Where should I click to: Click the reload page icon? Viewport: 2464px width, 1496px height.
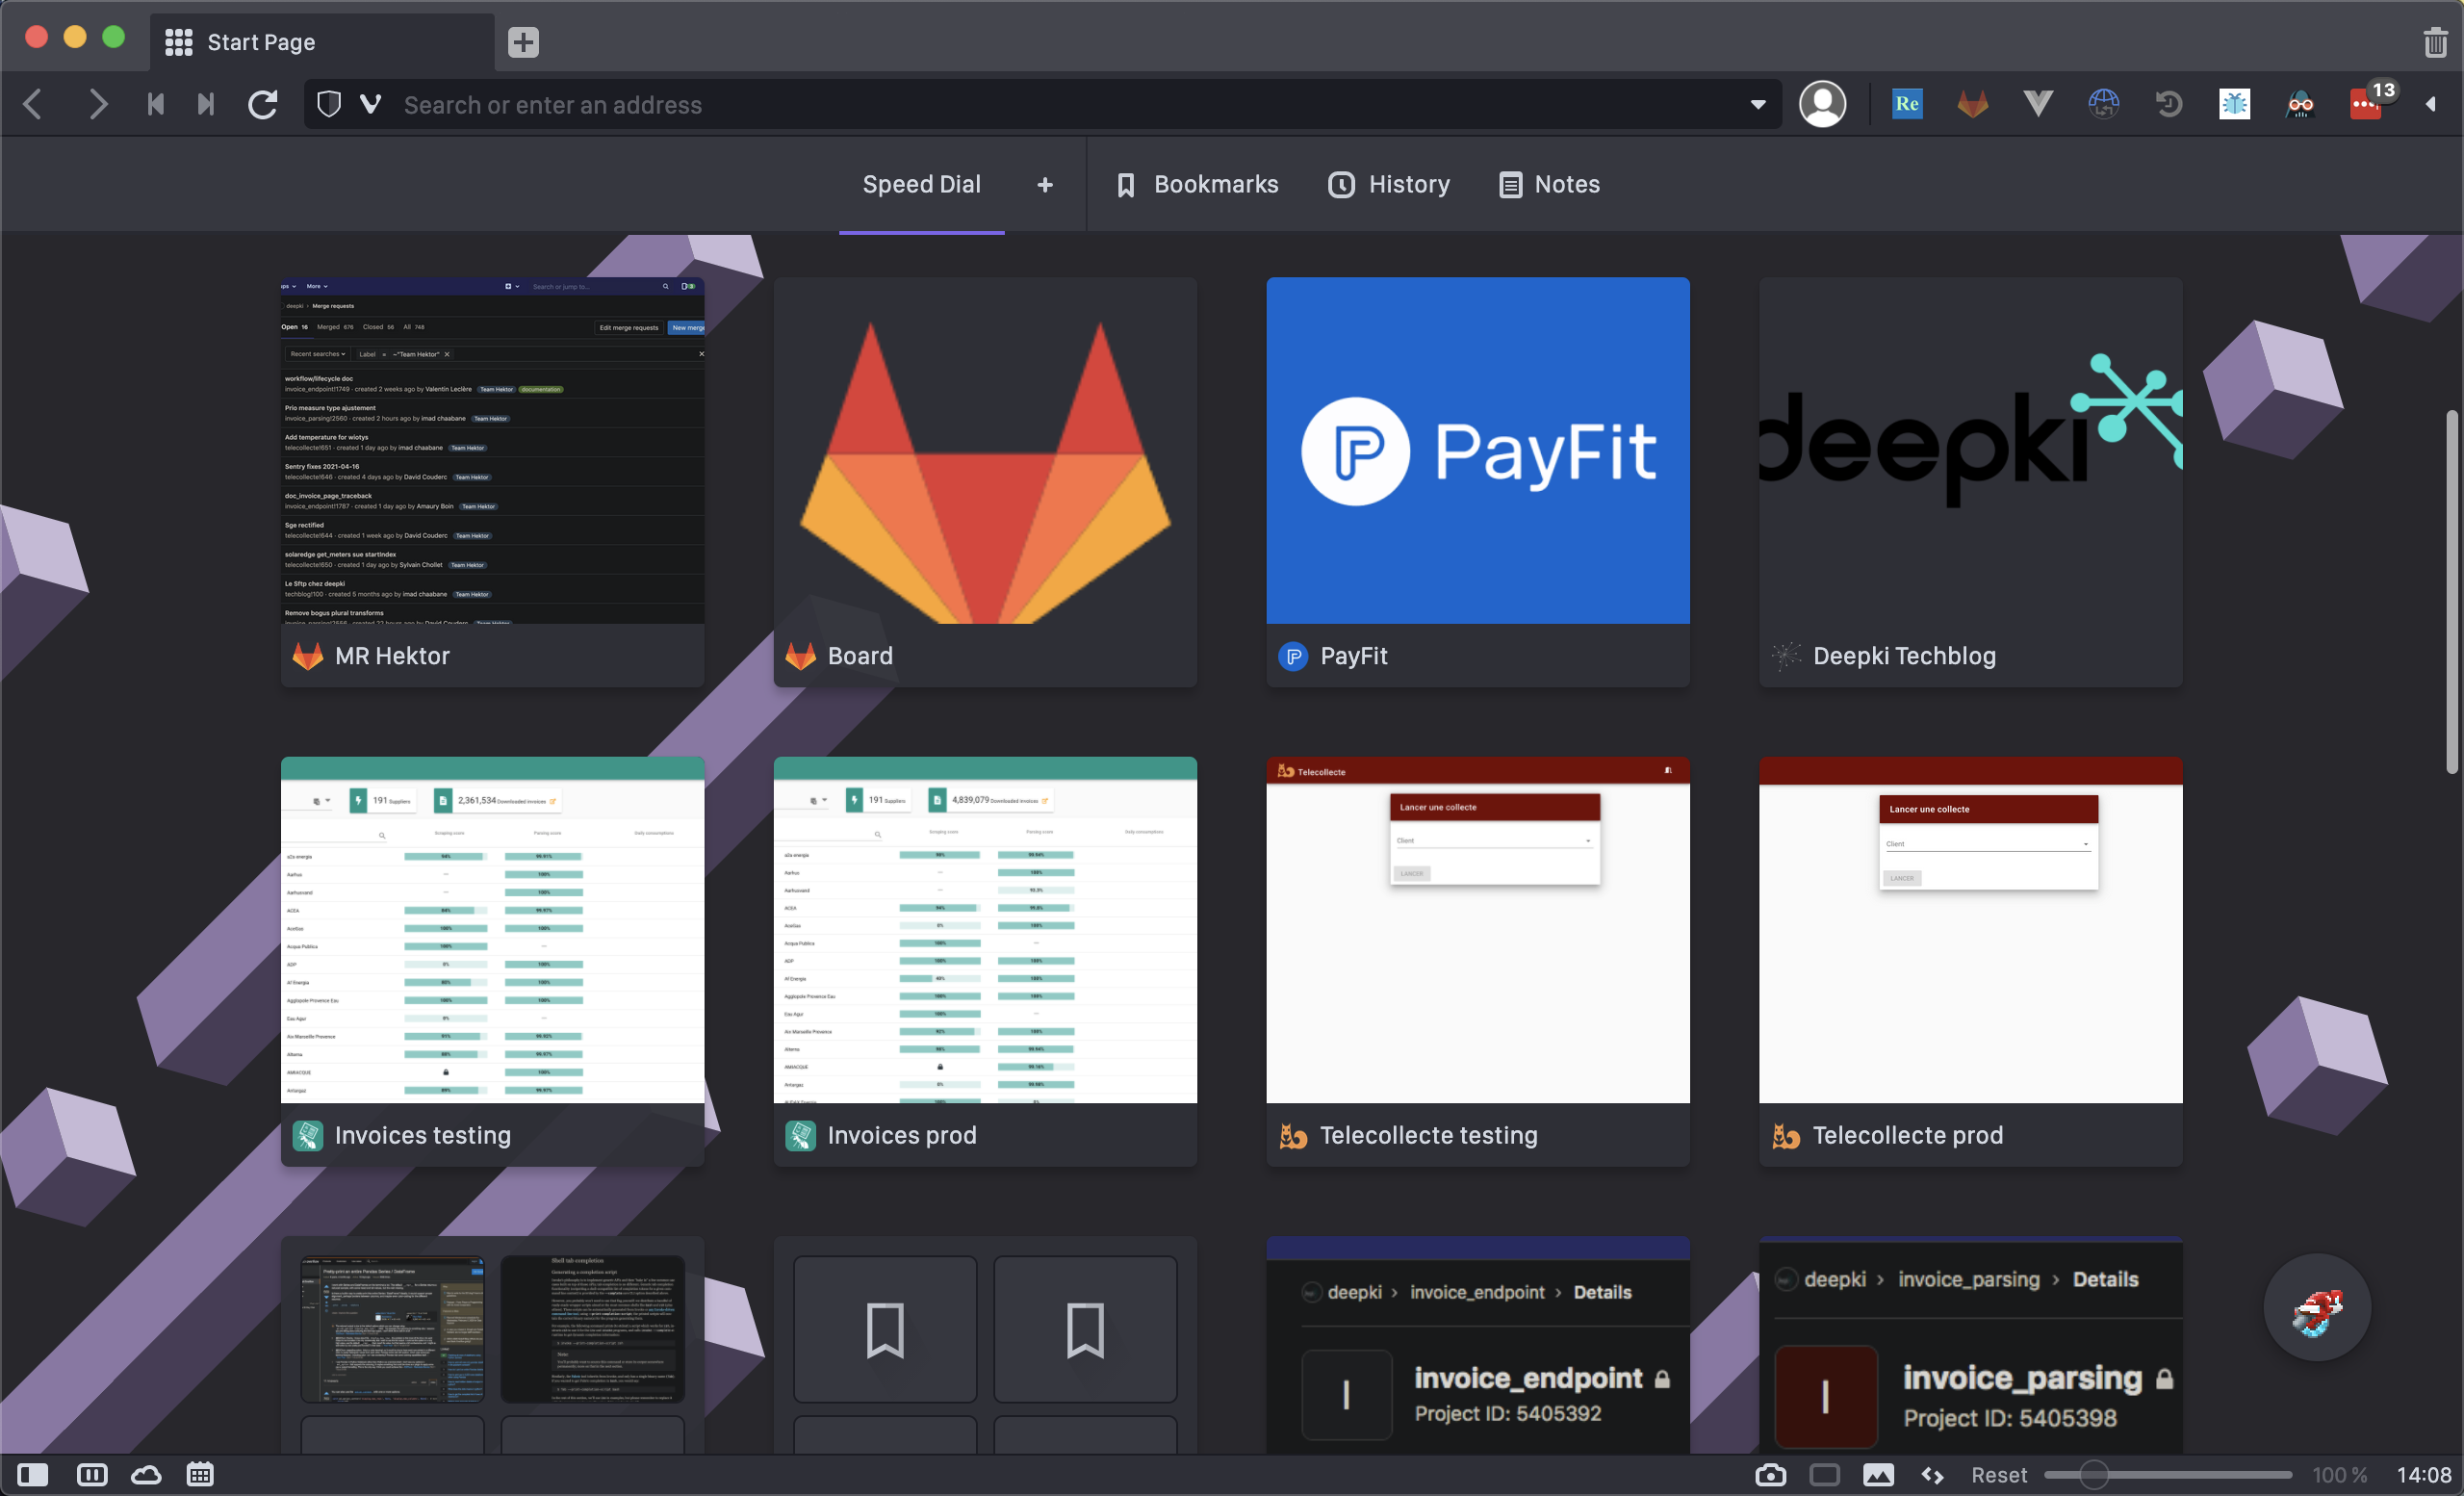tap(263, 104)
